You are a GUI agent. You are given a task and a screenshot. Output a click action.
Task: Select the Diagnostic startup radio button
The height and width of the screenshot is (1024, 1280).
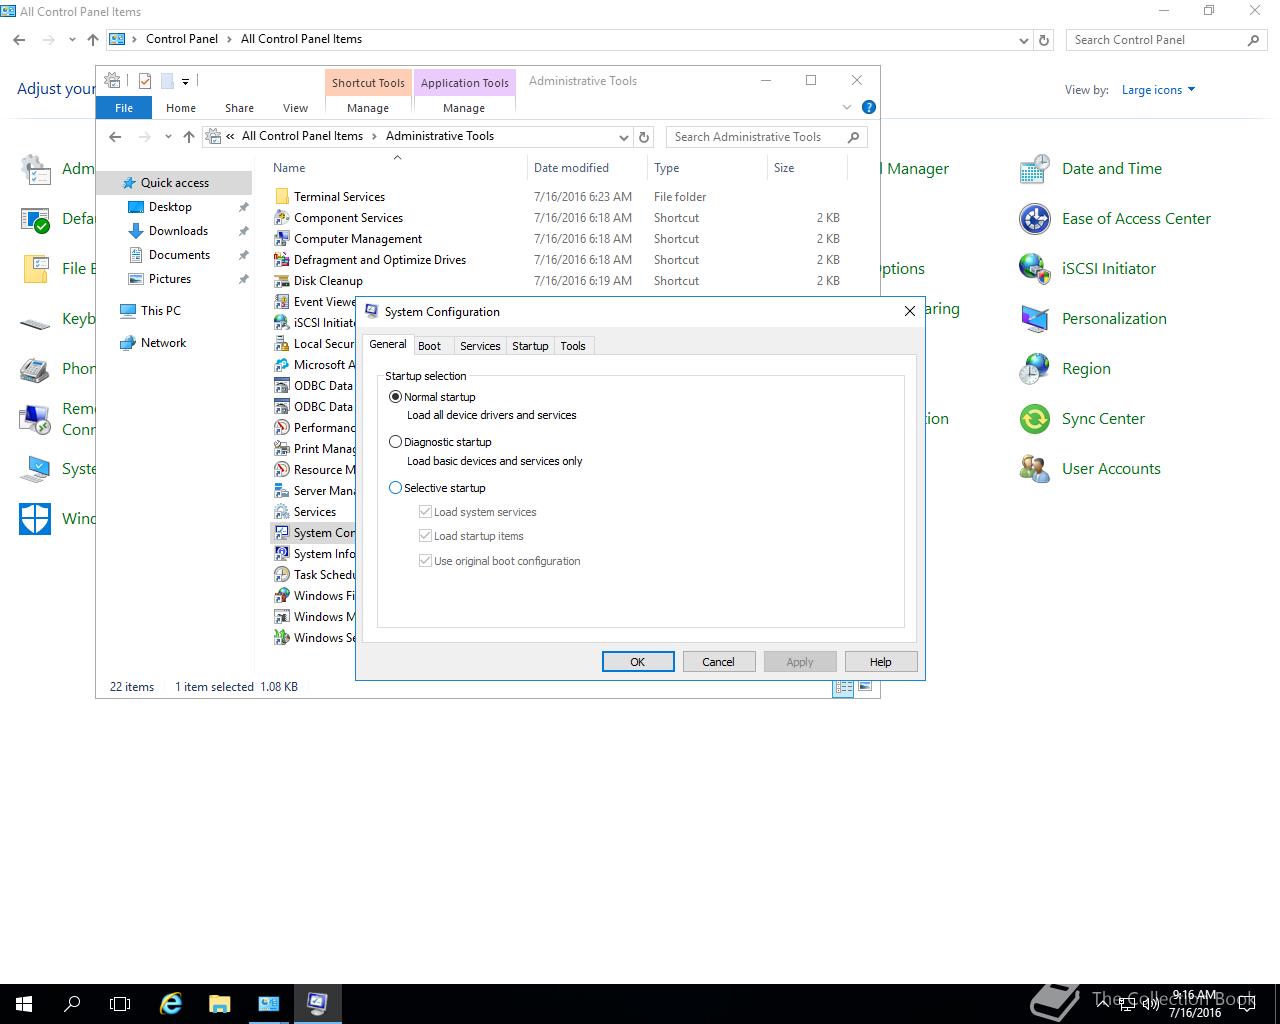tap(396, 441)
